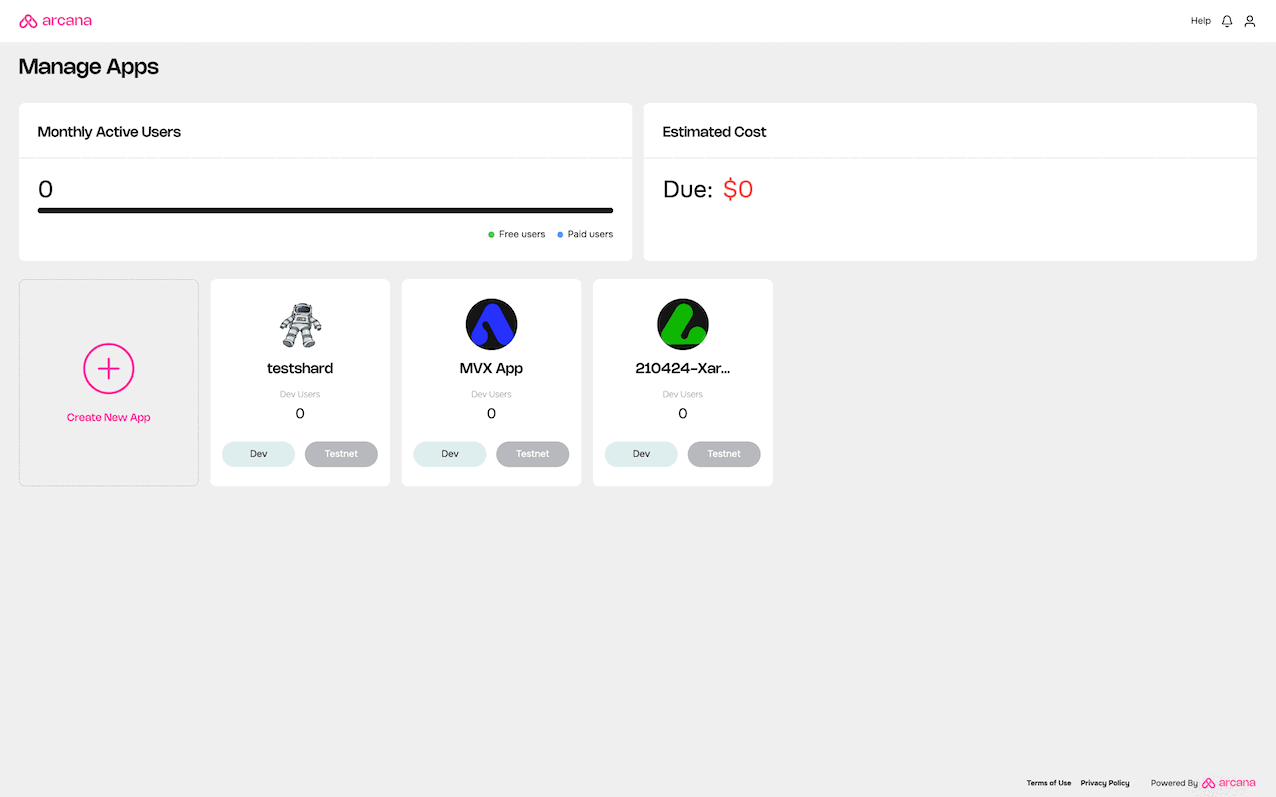Click the footer Arcana logo
The image size is (1276, 797).
(x=1229, y=783)
